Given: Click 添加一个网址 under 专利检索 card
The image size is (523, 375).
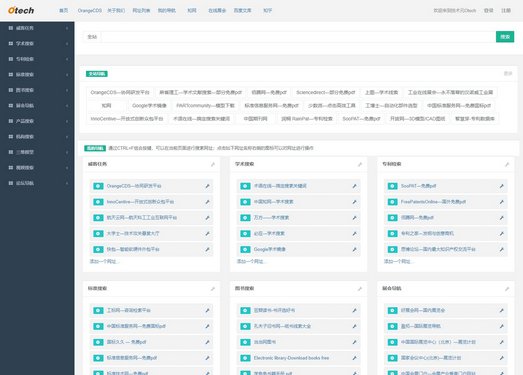Looking at the screenshot, I should [398, 261].
